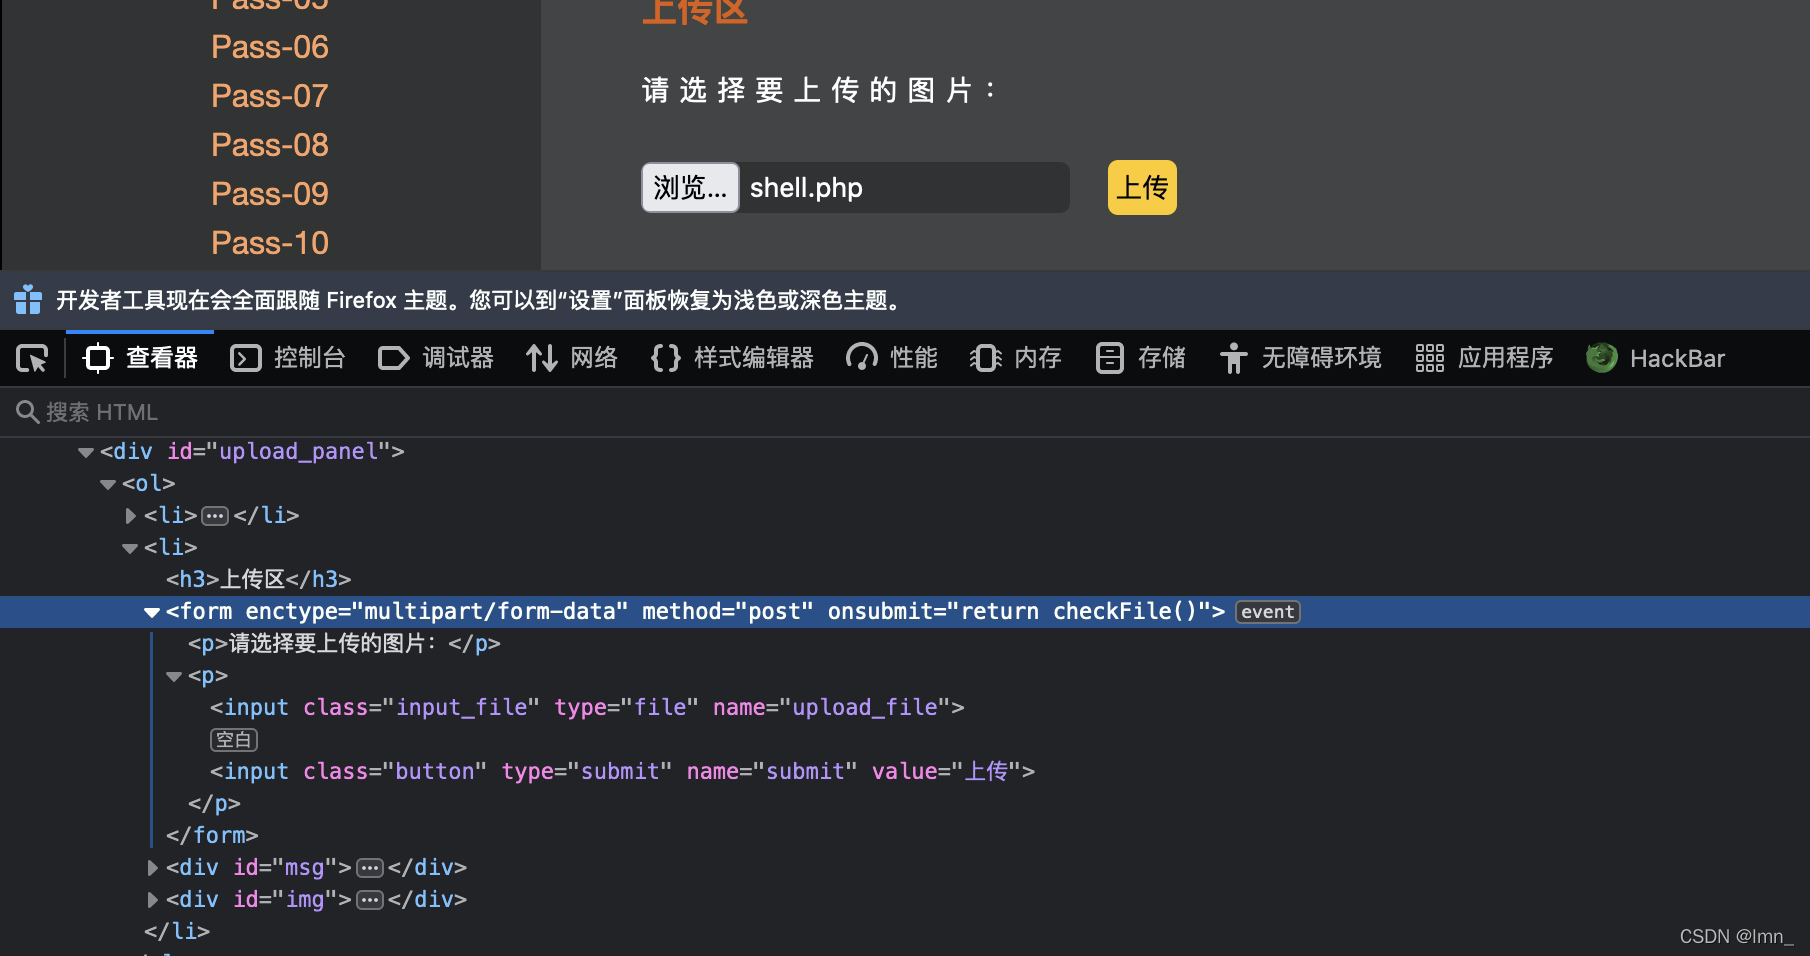Open the HackBar panel
1810x956 pixels.
click(1656, 358)
